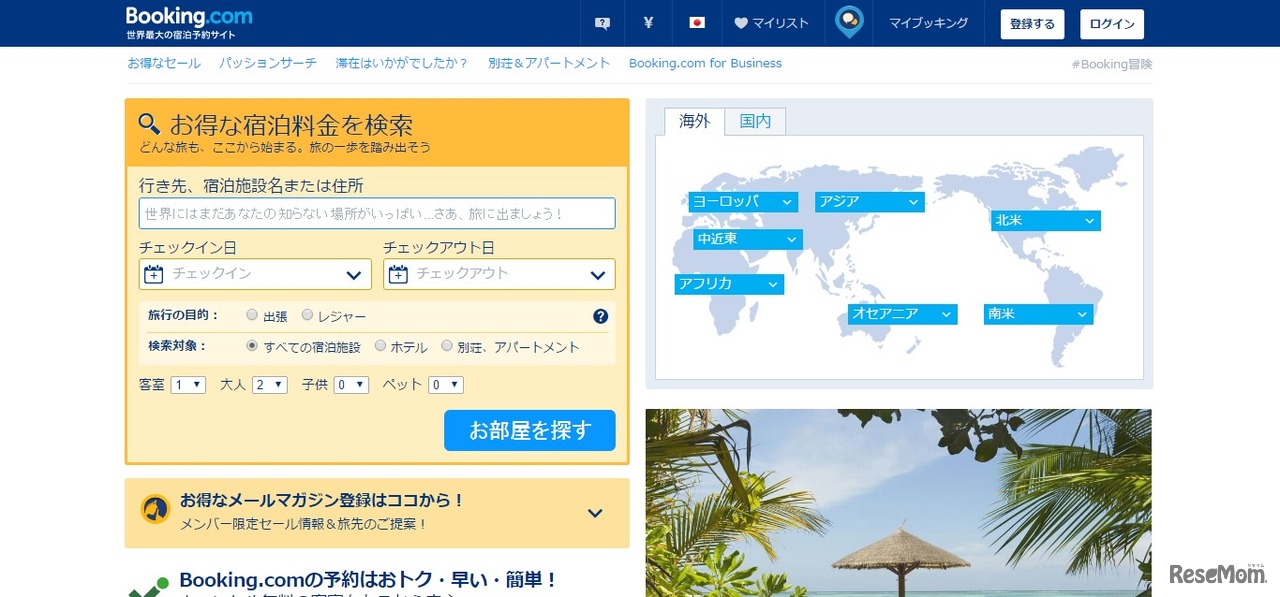Select 別荘、アパートメント search target
Screen dimensions: 1280x597
click(x=447, y=346)
